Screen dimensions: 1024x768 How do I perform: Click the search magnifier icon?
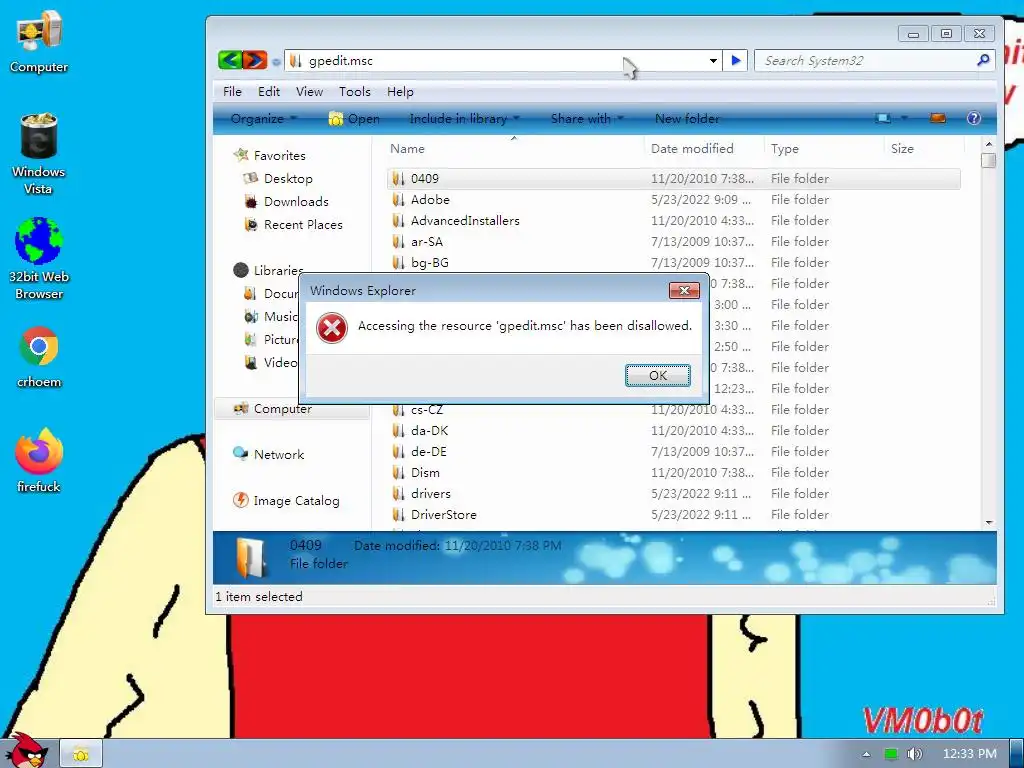click(984, 60)
